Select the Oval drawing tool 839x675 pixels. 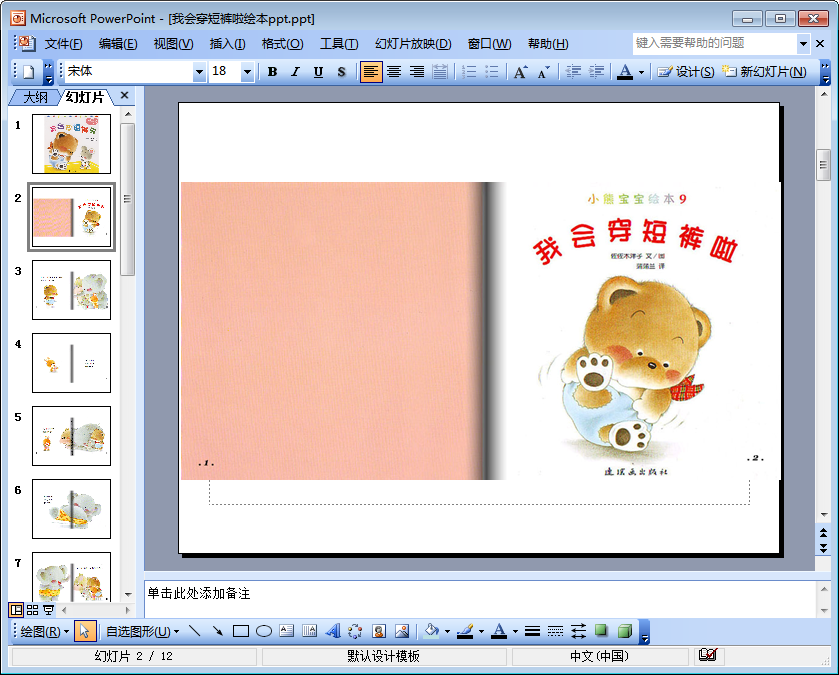[263, 632]
